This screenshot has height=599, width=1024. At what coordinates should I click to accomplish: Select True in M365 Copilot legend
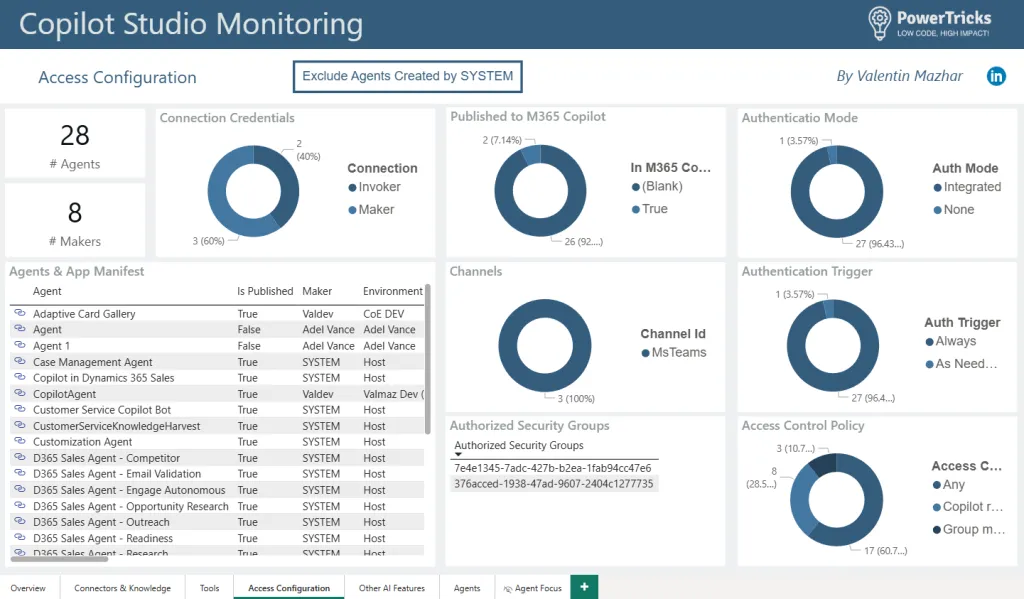[x=649, y=209]
